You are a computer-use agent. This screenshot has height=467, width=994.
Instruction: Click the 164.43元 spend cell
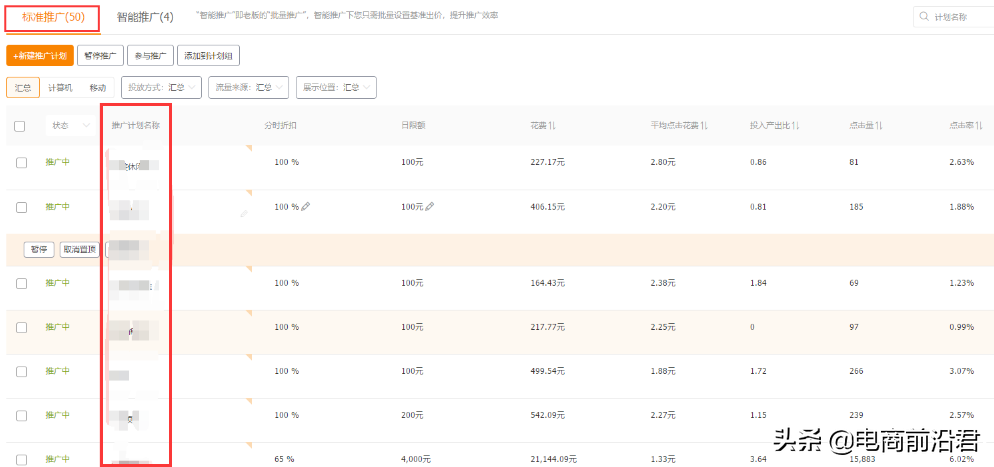coord(547,283)
